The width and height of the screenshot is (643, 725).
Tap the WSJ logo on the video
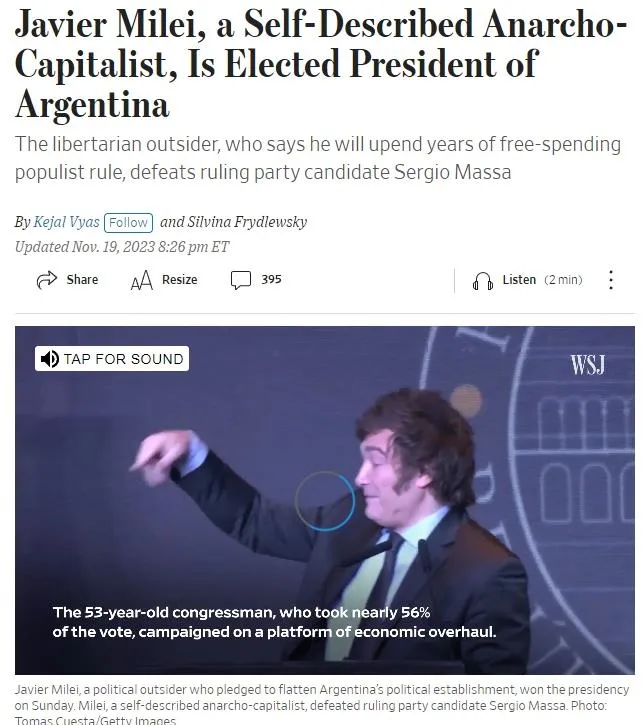[588, 365]
